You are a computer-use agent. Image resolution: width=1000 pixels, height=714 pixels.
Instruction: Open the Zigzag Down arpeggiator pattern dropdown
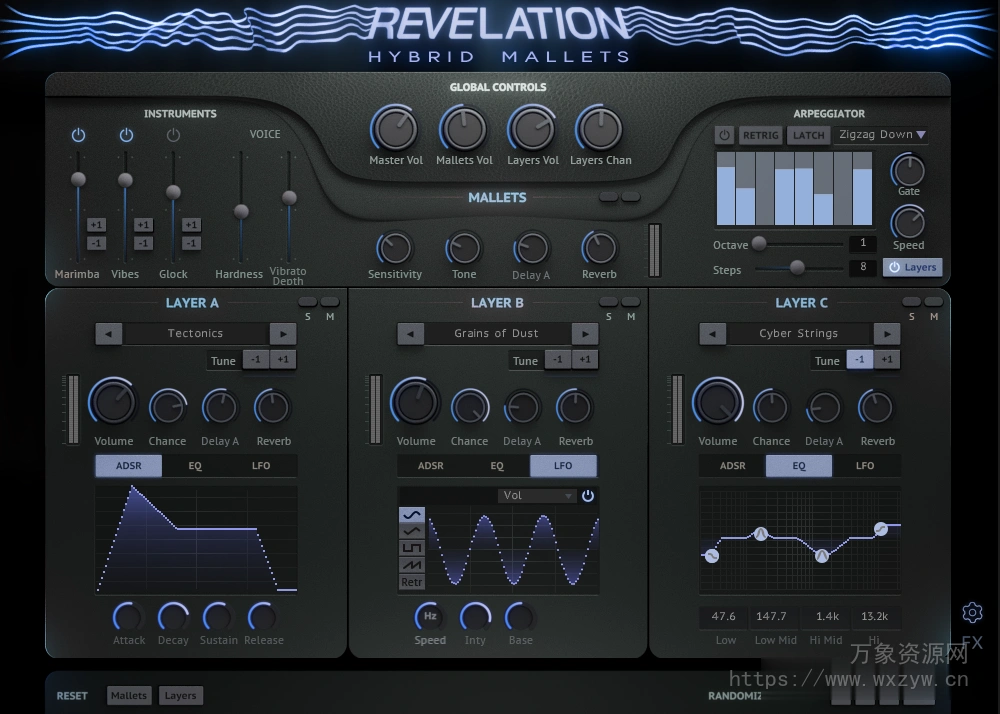coord(881,135)
